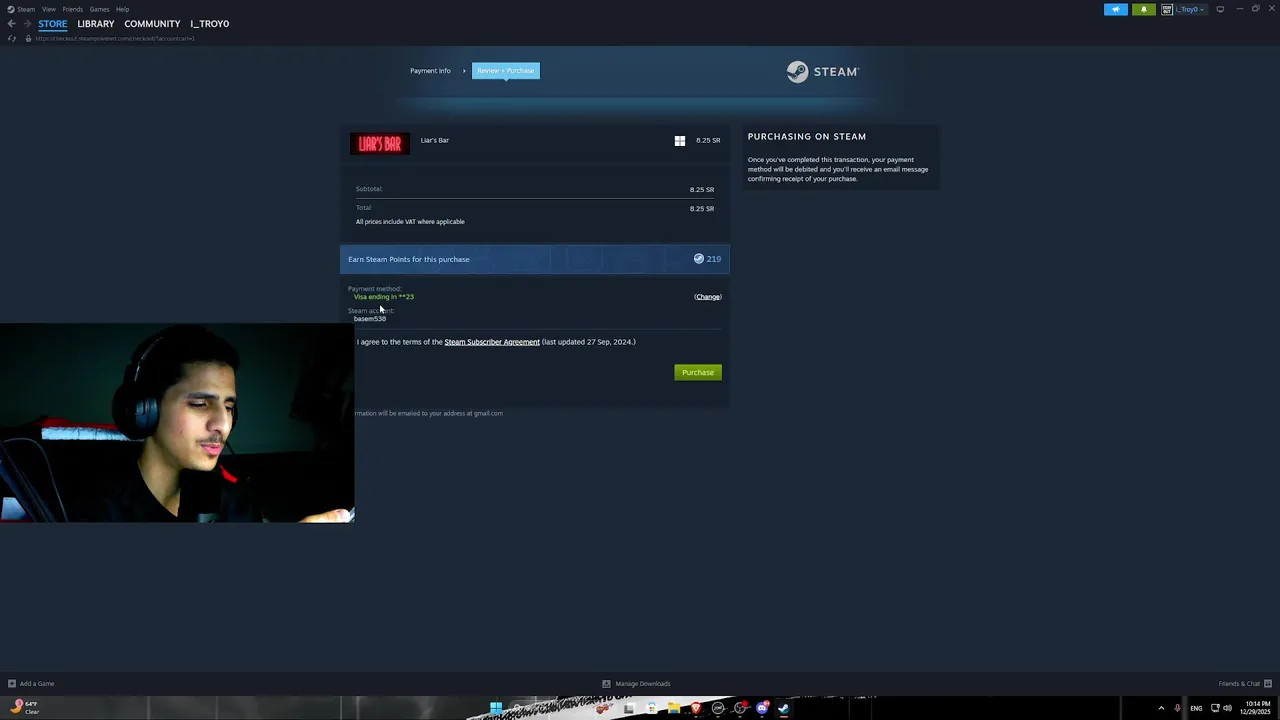
Task: Open Discord from the taskbar
Action: [762, 709]
